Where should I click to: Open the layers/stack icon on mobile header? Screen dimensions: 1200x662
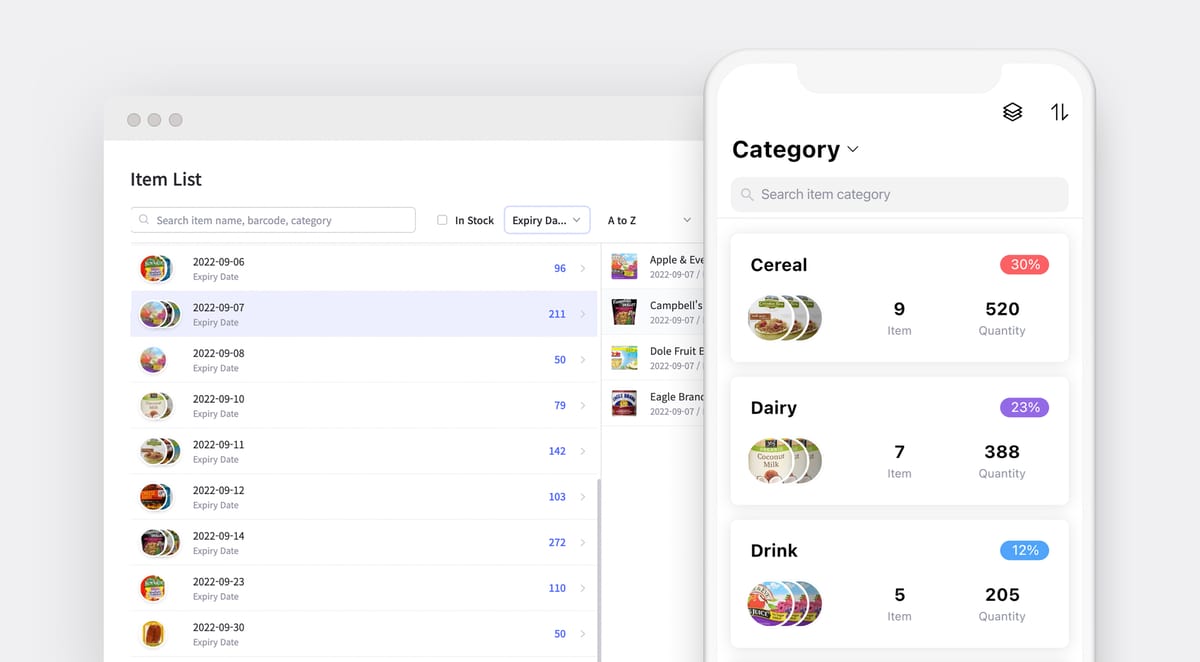click(x=1012, y=111)
